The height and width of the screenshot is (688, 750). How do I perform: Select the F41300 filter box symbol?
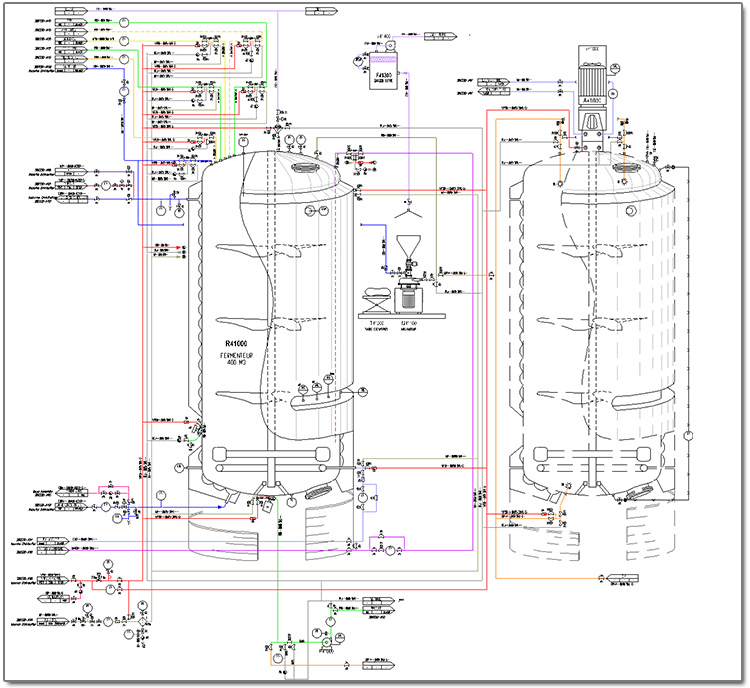click(383, 70)
